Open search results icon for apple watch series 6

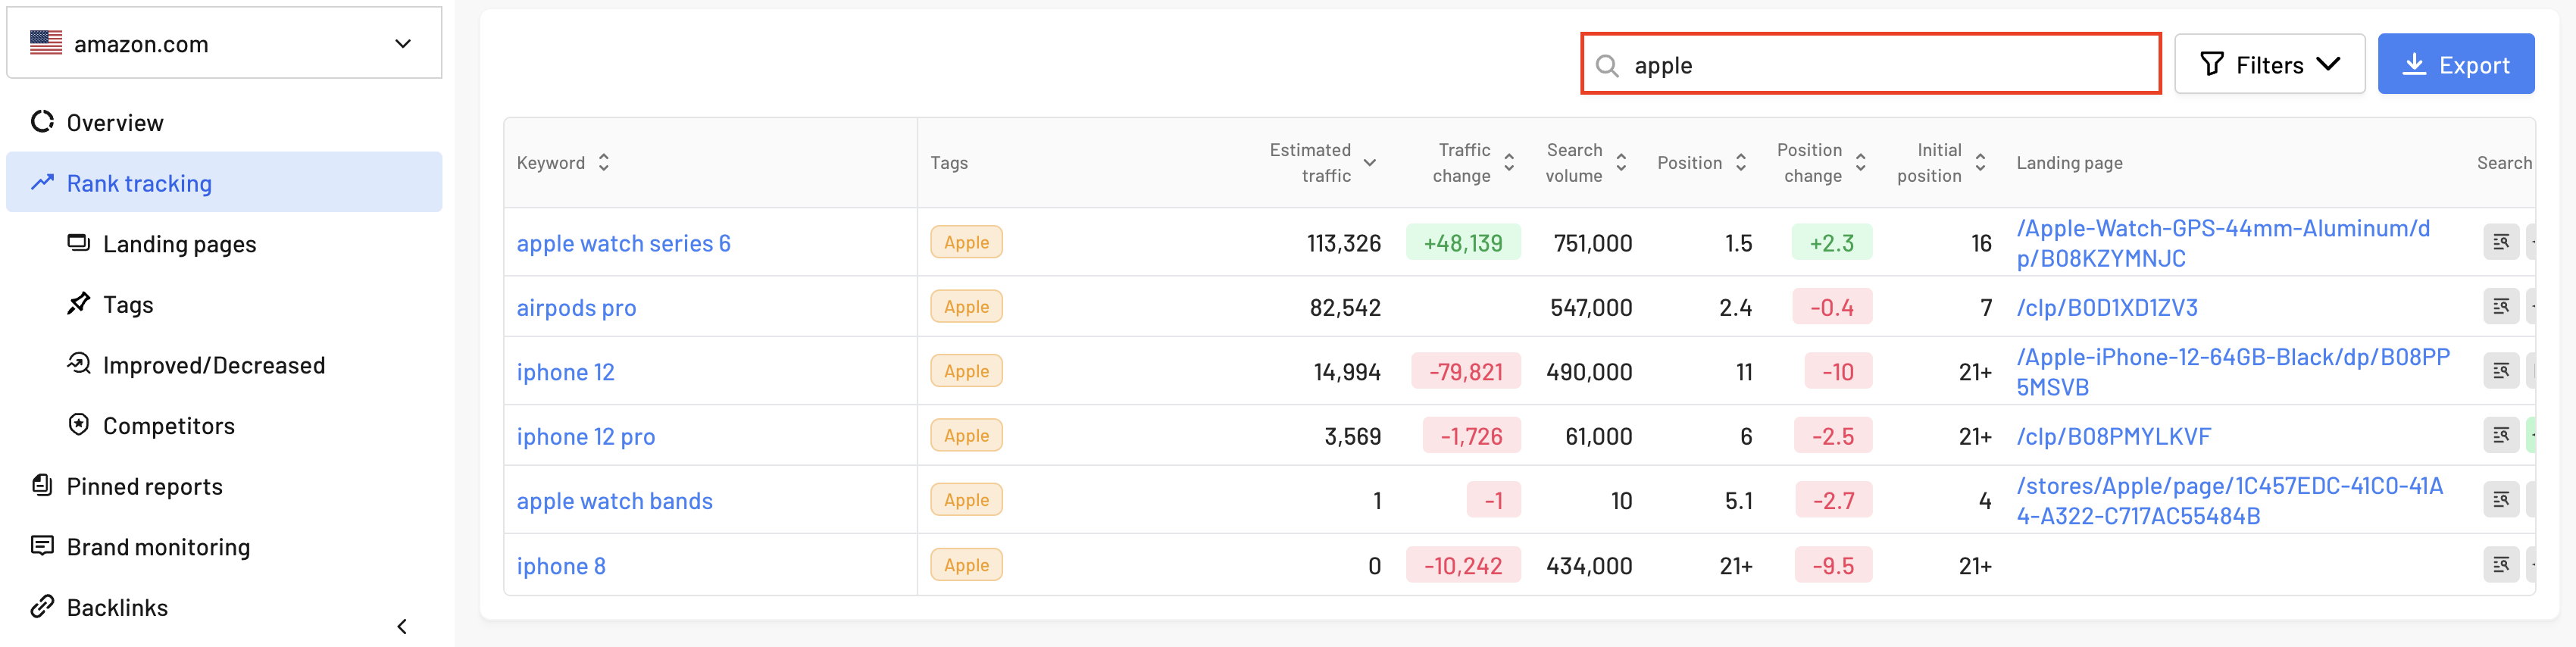pos(2501,242)
